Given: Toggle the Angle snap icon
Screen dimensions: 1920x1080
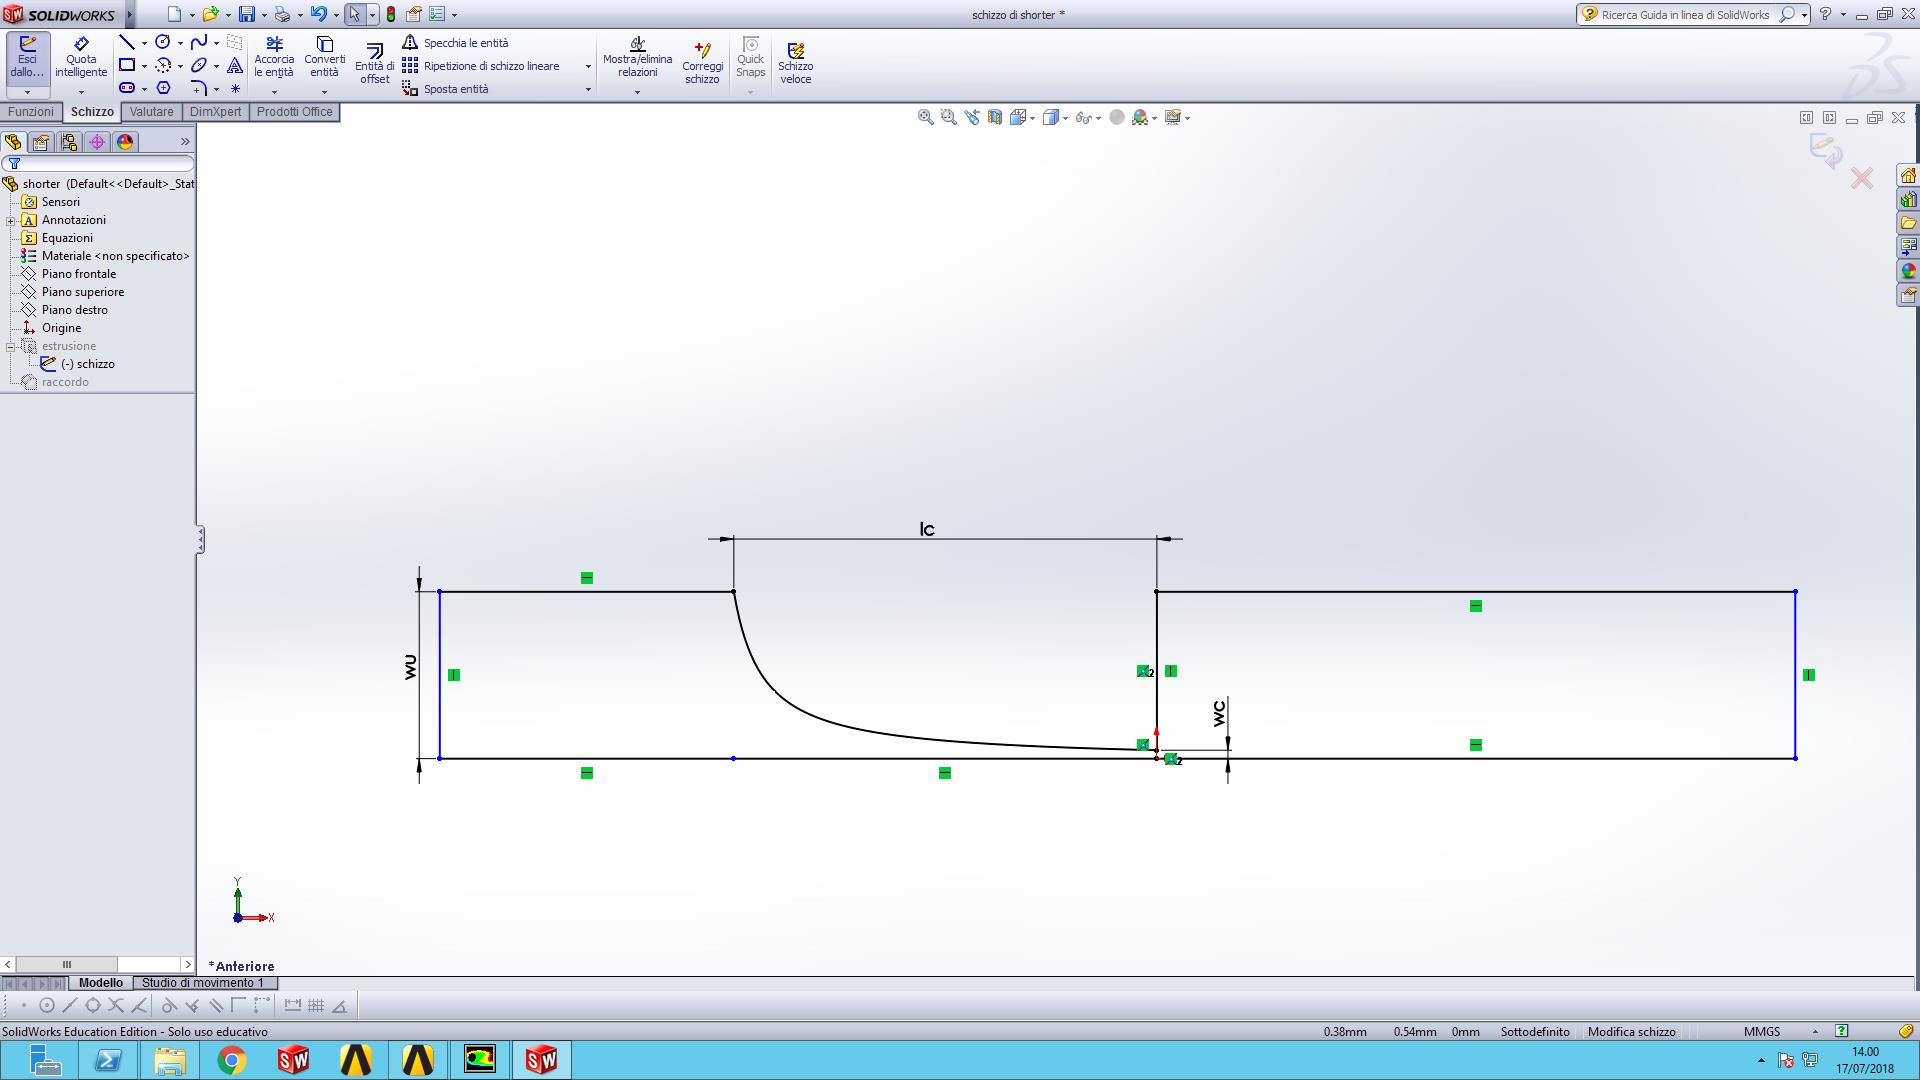Looking at the screenshot, I should click(x=340, y=1006).
